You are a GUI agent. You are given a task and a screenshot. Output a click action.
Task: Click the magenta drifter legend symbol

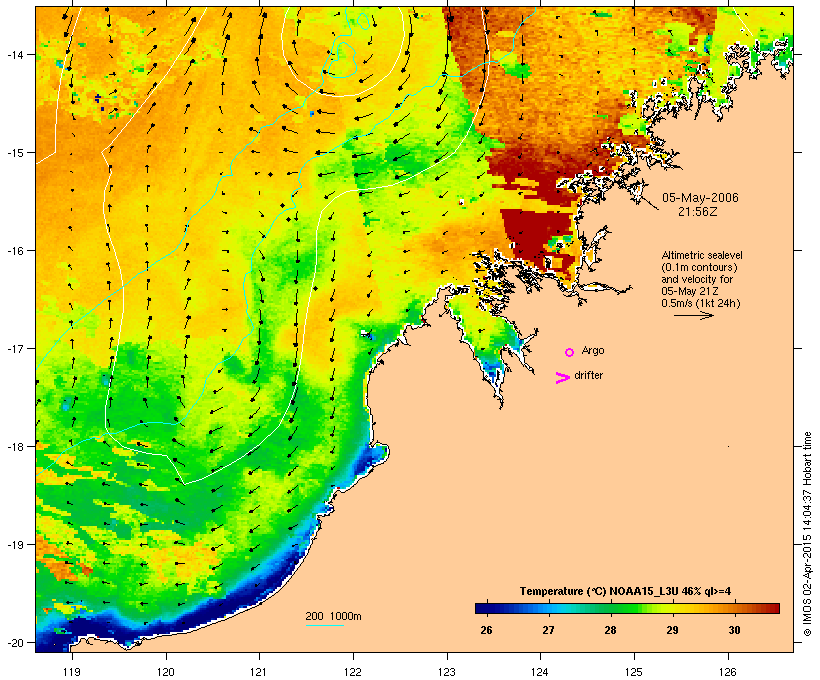coord(562,378)
